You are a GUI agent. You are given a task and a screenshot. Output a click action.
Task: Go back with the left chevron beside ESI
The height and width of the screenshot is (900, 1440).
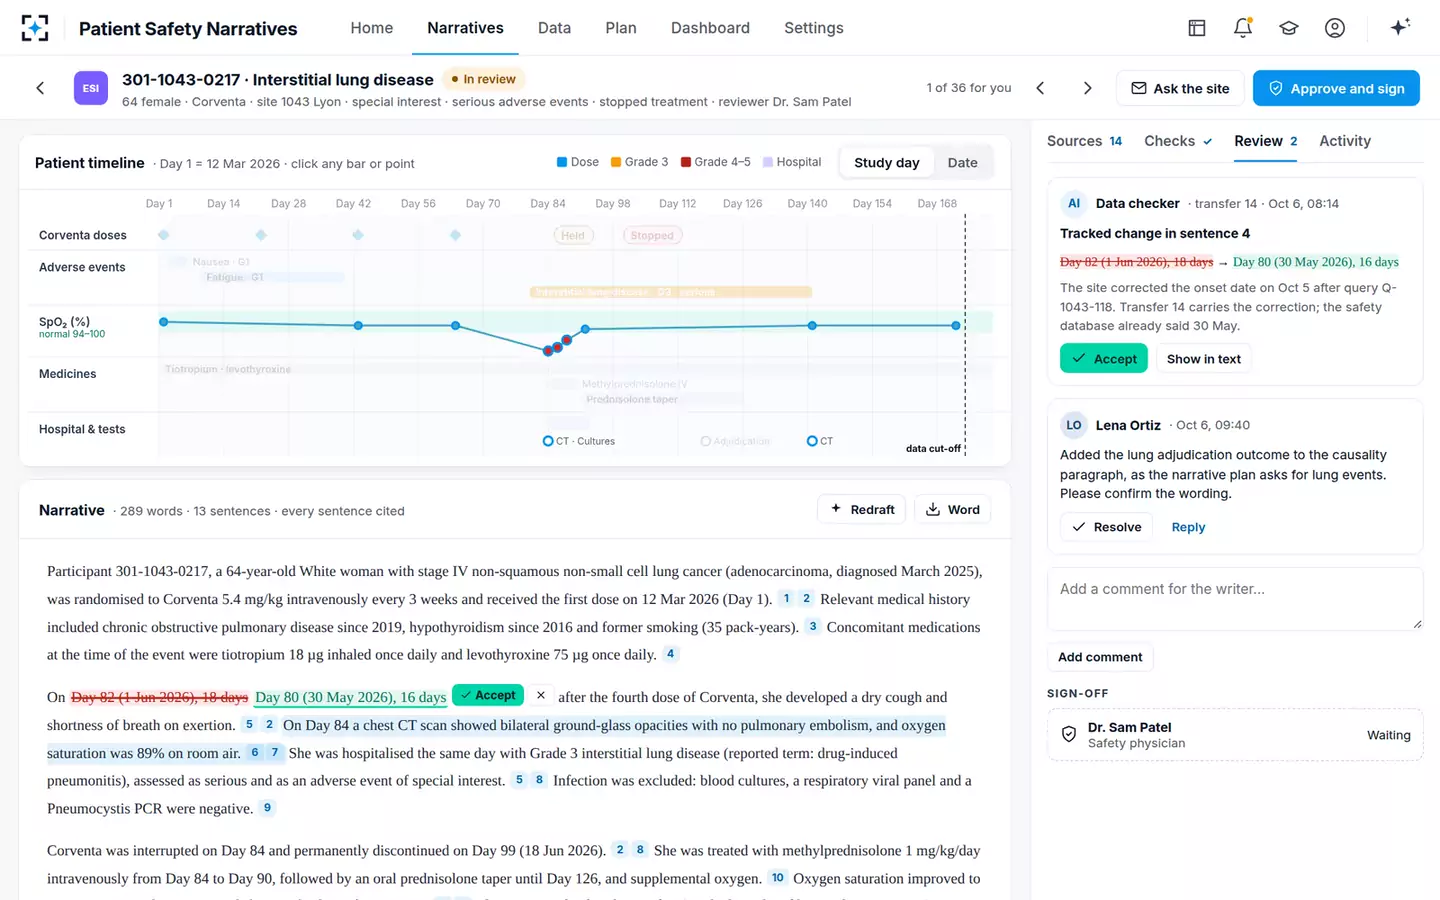coord(40,88)
